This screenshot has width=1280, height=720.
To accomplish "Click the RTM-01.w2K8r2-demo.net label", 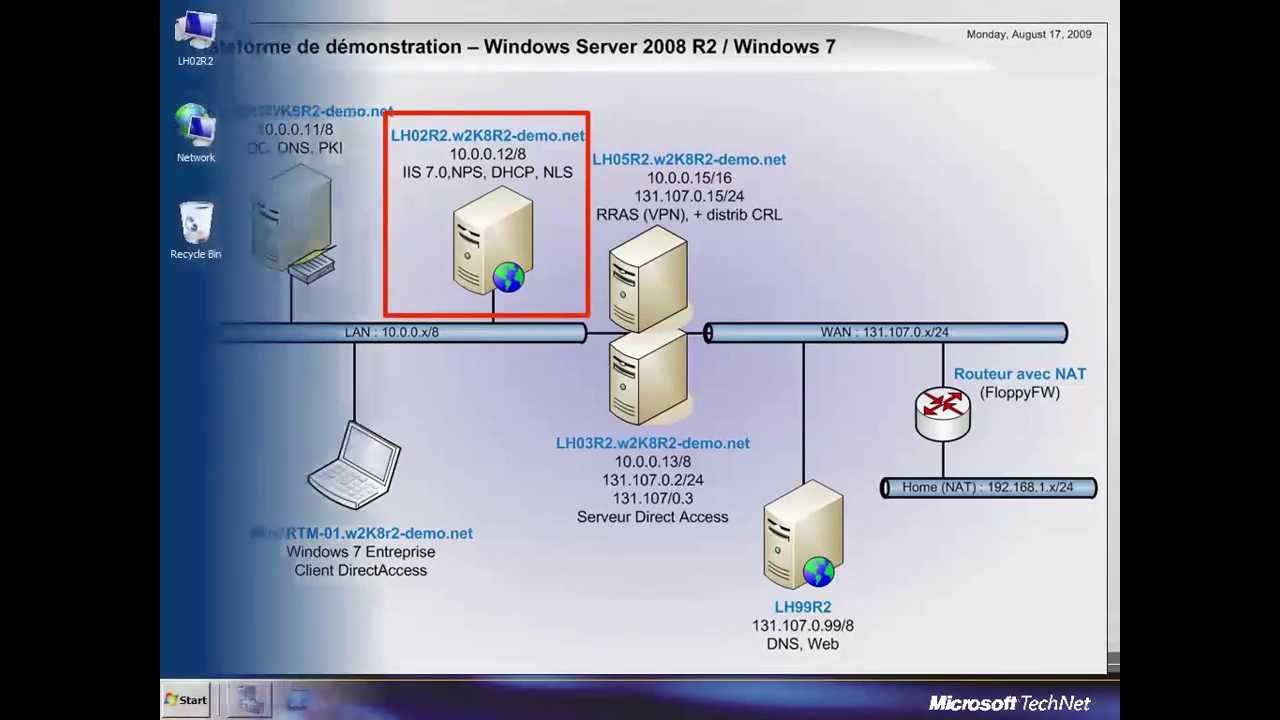I will (x=362, y=533).
